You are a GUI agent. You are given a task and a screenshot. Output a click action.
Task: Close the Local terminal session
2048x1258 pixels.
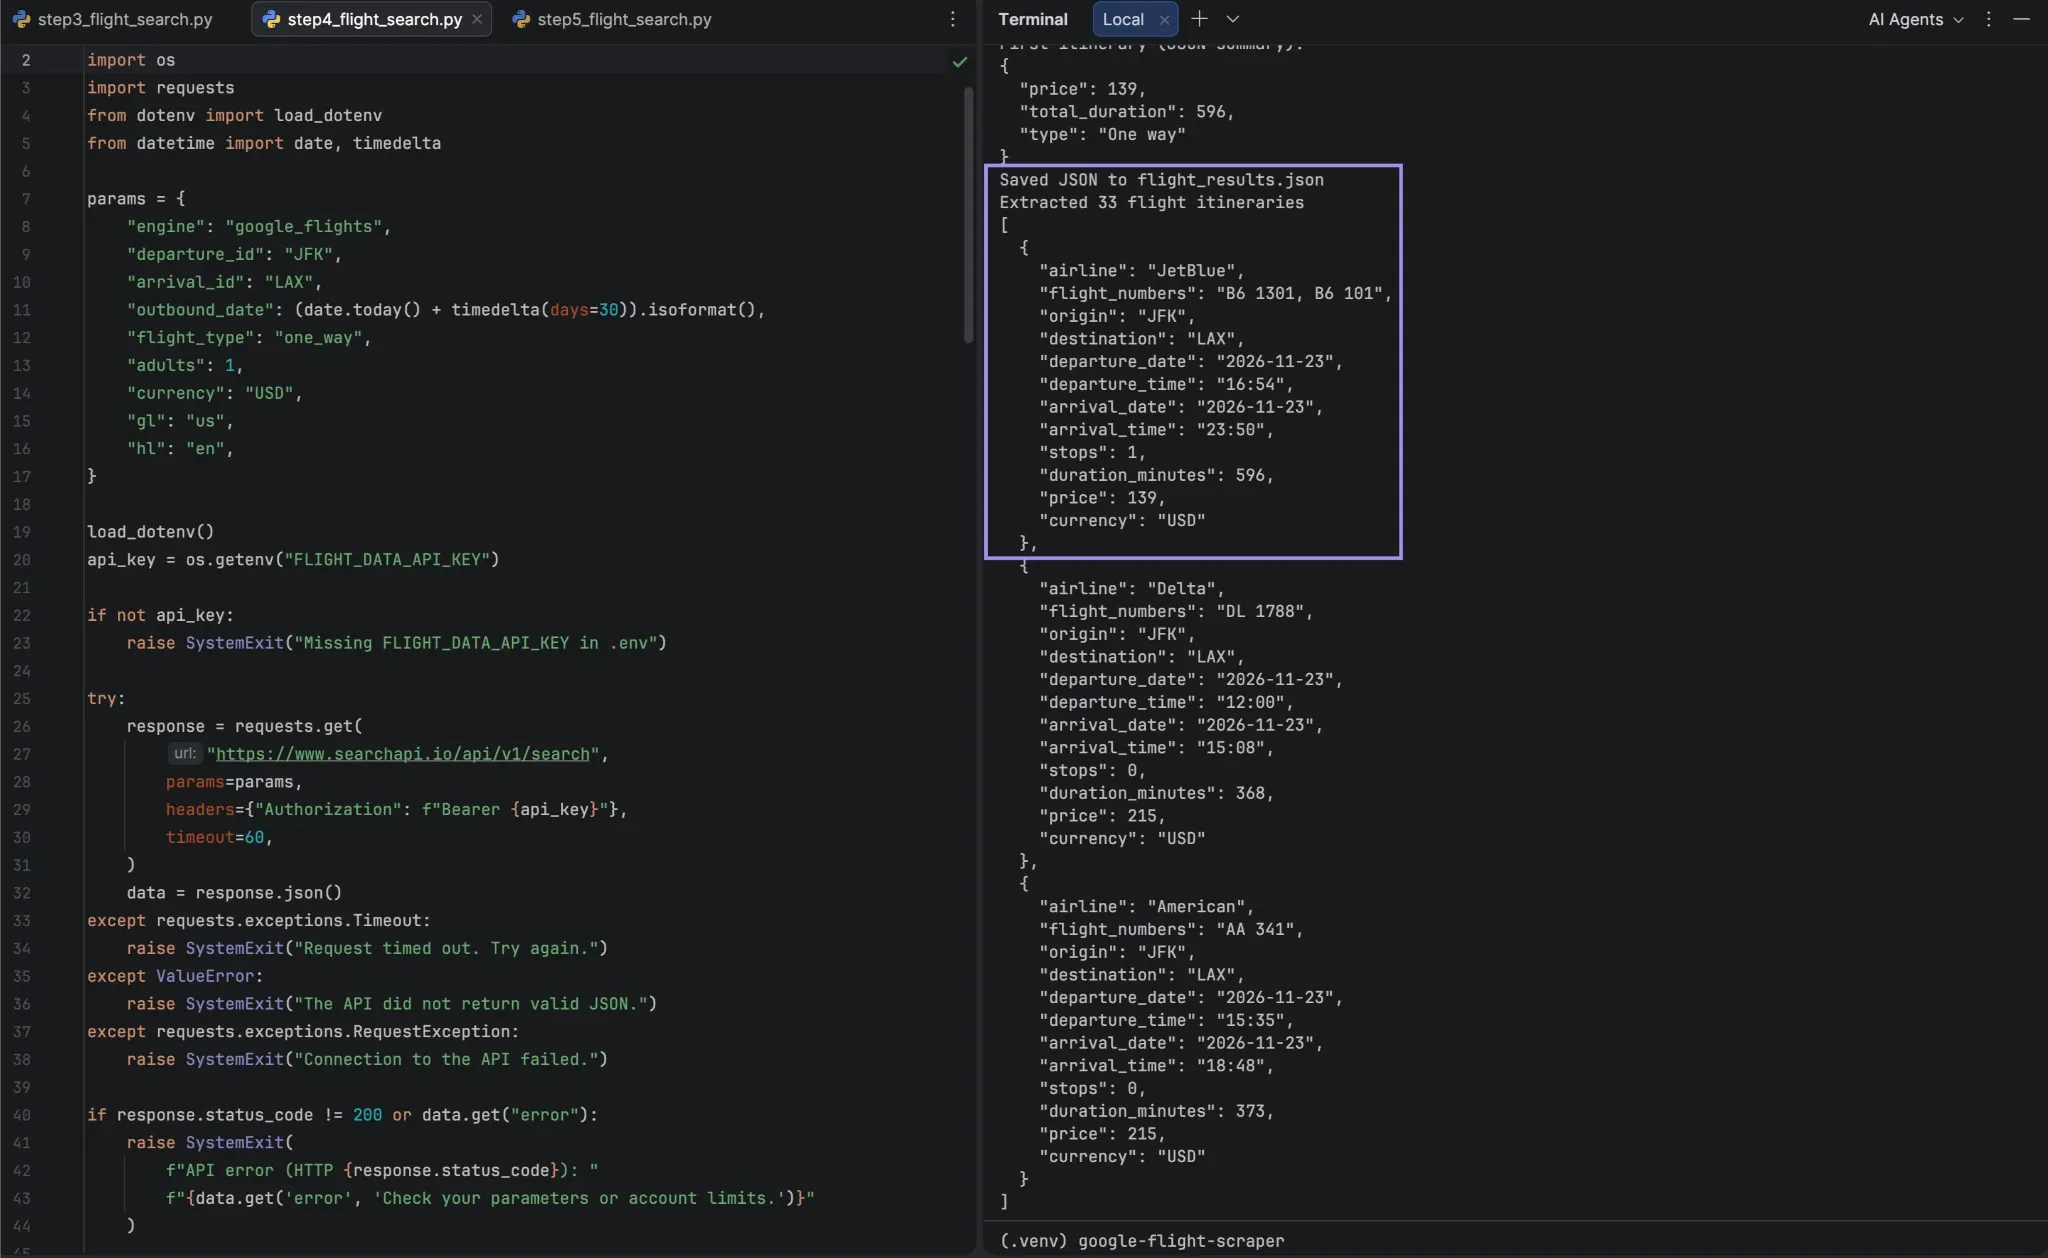click(x=1164, y=20)
